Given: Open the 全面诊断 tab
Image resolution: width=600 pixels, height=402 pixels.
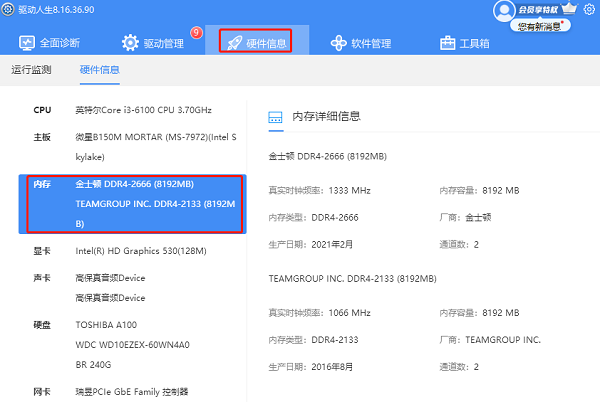Looking at the screenshot, I should (x=49, y=43).
